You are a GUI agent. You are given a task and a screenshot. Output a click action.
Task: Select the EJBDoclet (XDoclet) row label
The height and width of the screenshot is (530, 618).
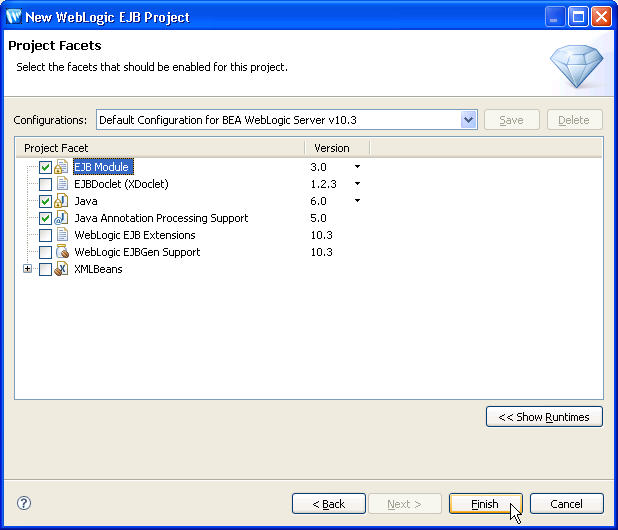coord(121,184)
